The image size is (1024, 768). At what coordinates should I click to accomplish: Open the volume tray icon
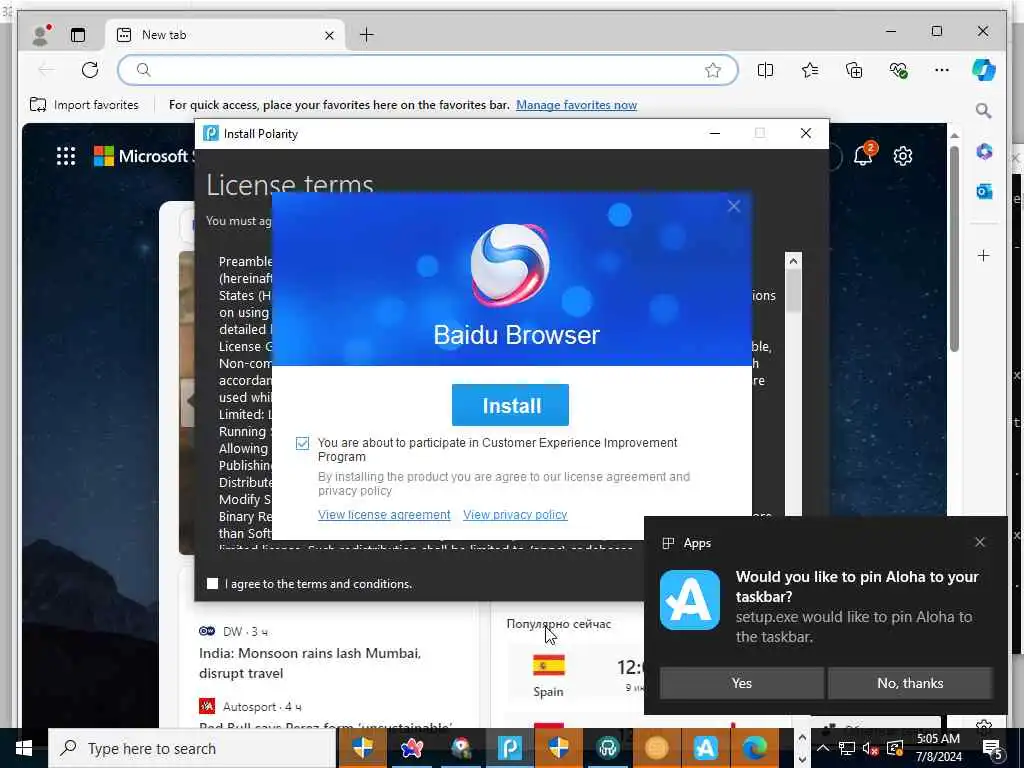(869, 748)
